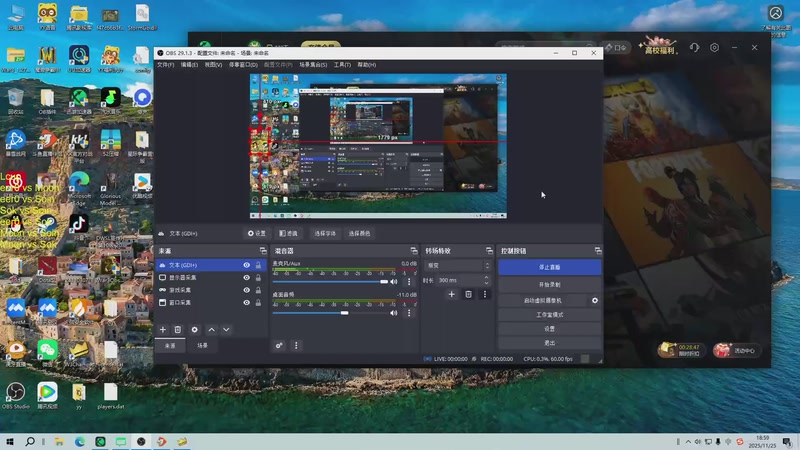The width and height of the screenshot is (800, 450).
Task: Open the three-dot menu for 桌面音频
Action: (409, 313)
